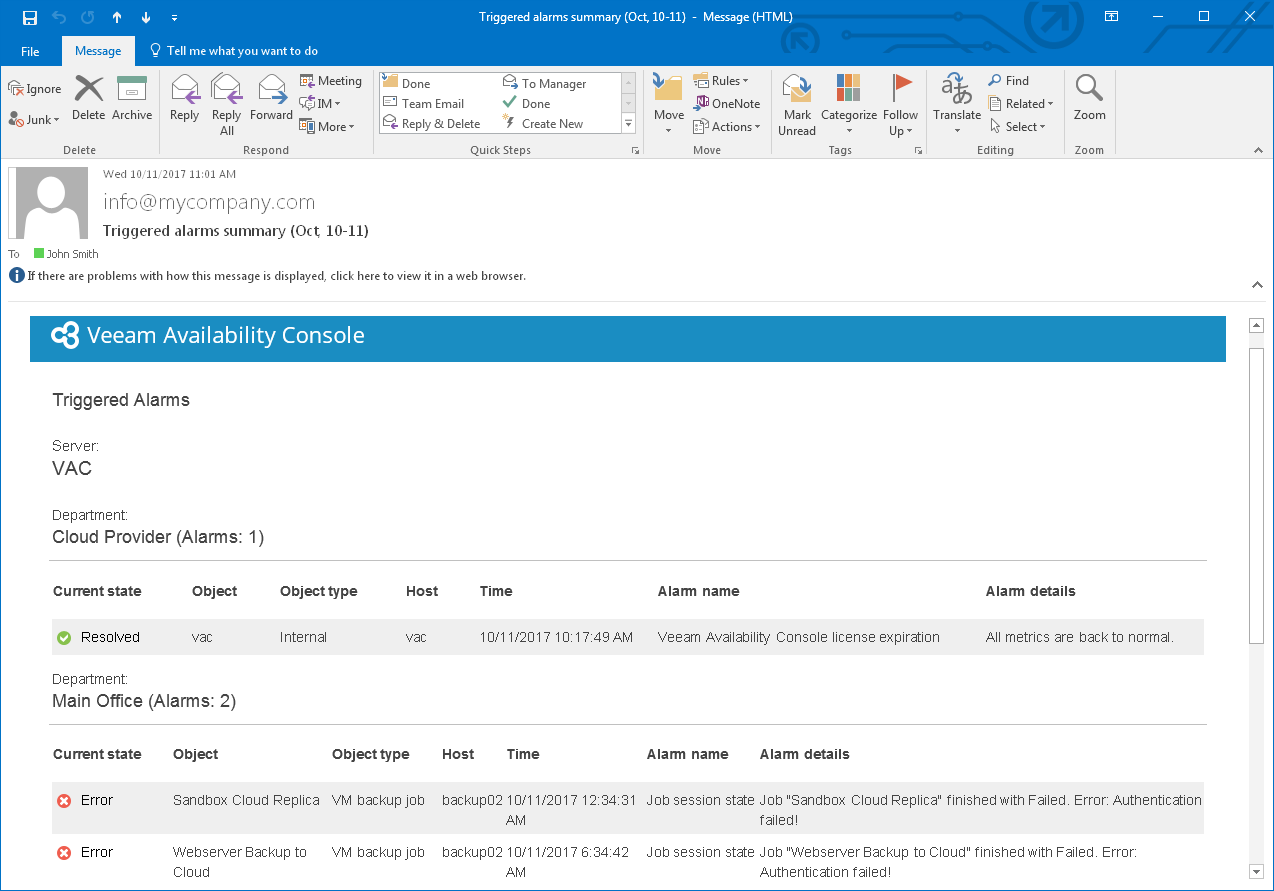Click "Veeam Availability Console license expiration" text
Screen dimensions: 1274x891
(x=799, y=637)
